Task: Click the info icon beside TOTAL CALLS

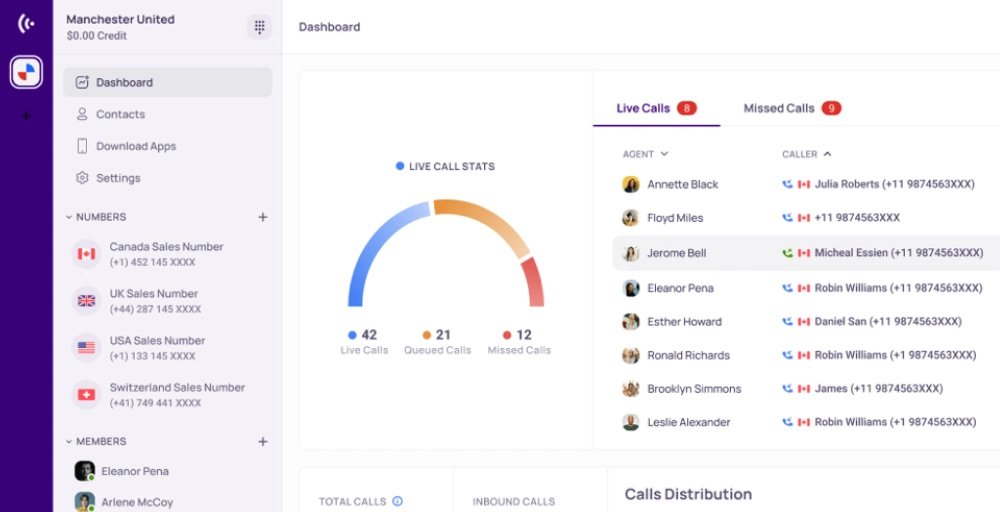Action: click(x=397, y=501)
